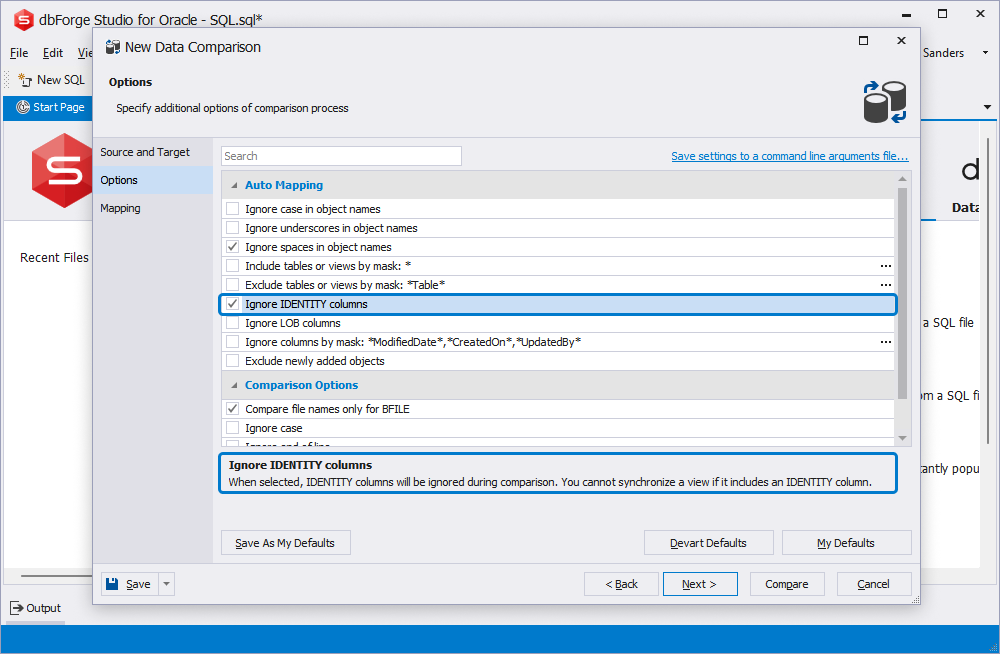Image resolution: width=1000 pixels, height=654 pixels.
Task: Click the toolbar drag handle grip
Action: coord(7,80)
